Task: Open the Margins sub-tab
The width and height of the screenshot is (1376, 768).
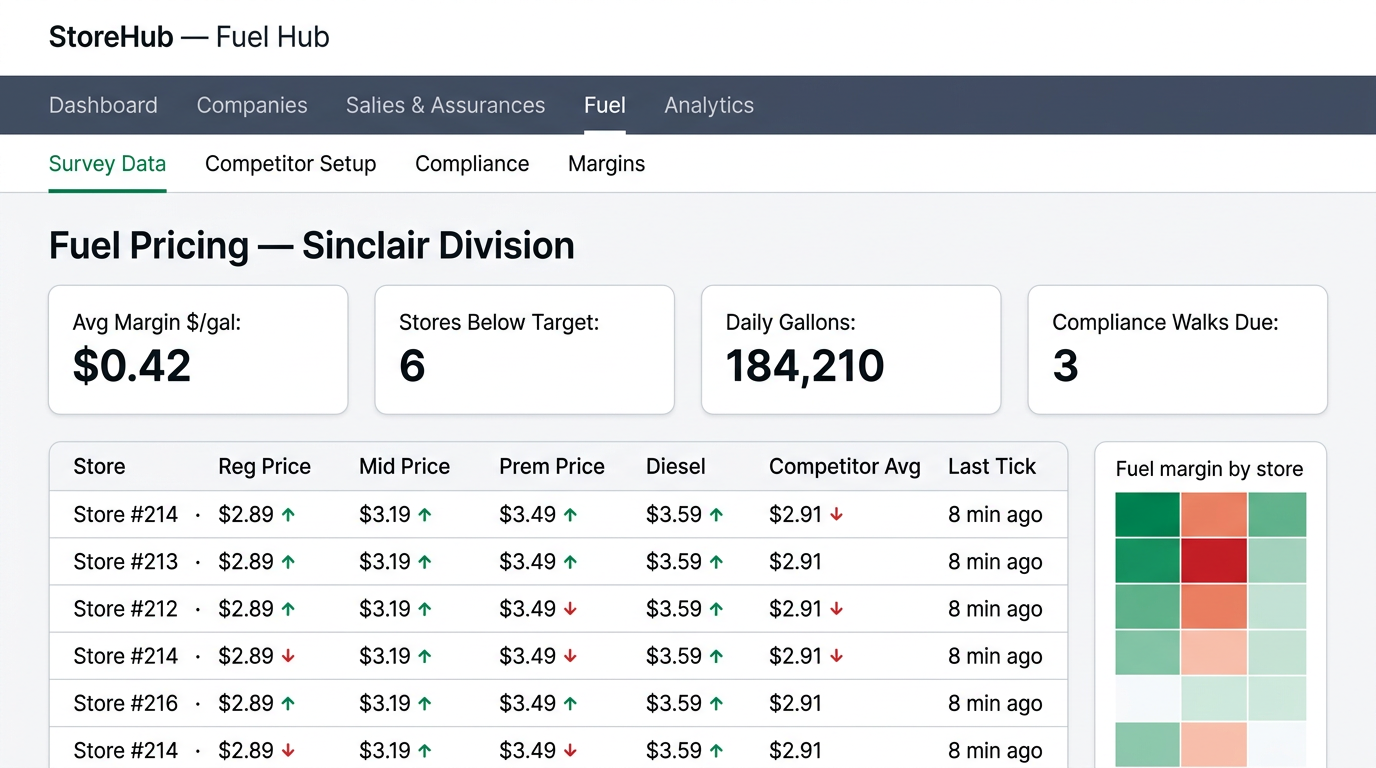Action: pos(607,164)
